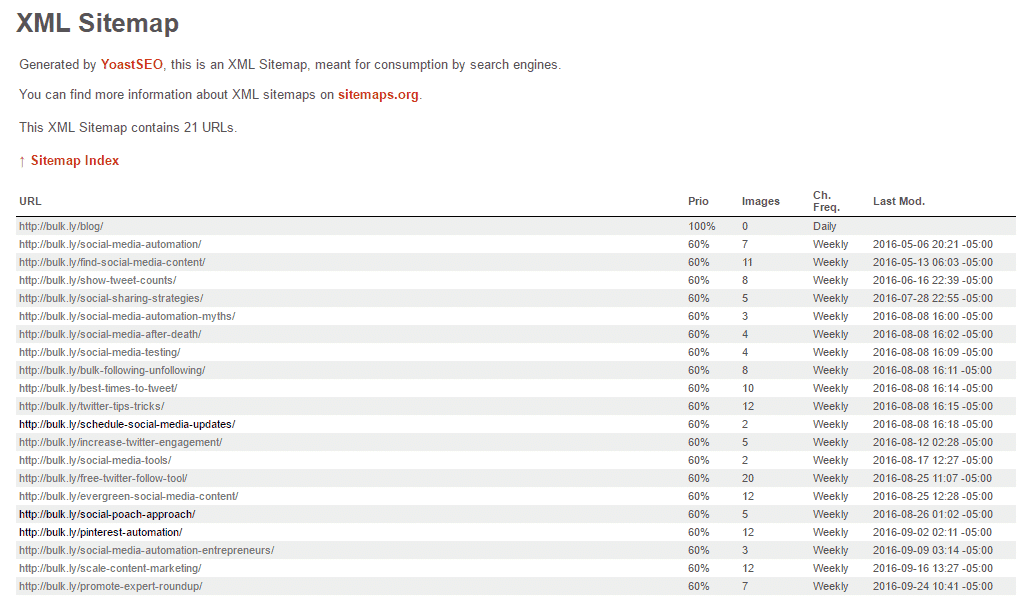The height and width of the screenshot is (610, 1029).
Task: Open the promote-expert-roundup URL
Action: point(111,586)
